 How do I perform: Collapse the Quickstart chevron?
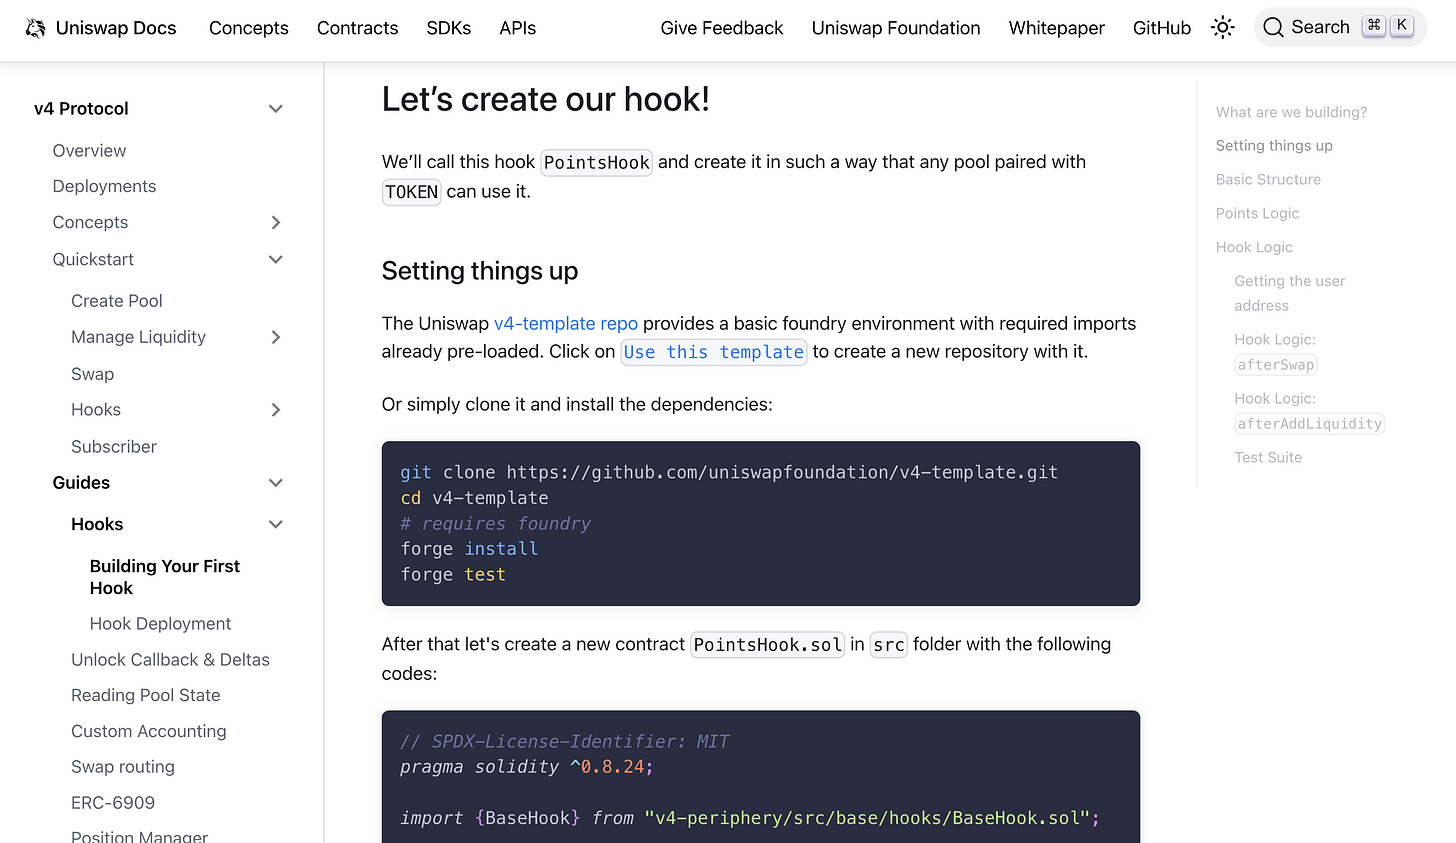click(x=276, y=260)
